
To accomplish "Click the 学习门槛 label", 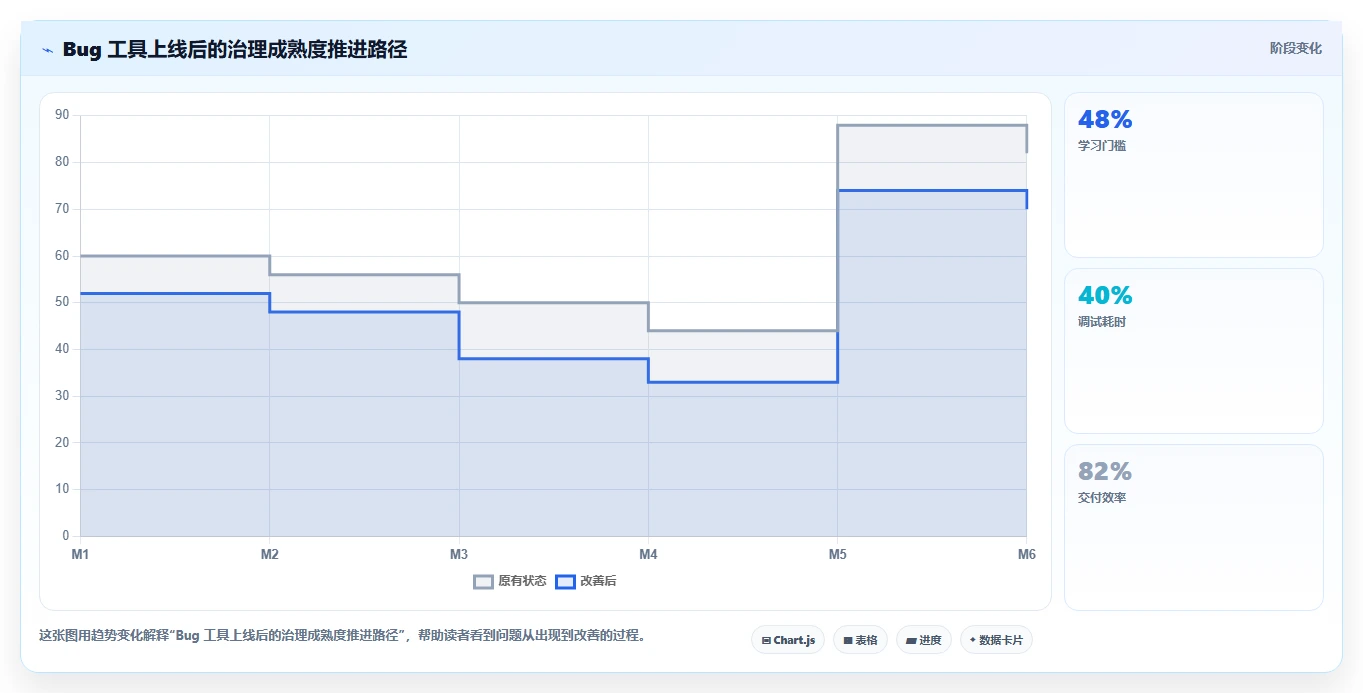I will point(1102,146).
